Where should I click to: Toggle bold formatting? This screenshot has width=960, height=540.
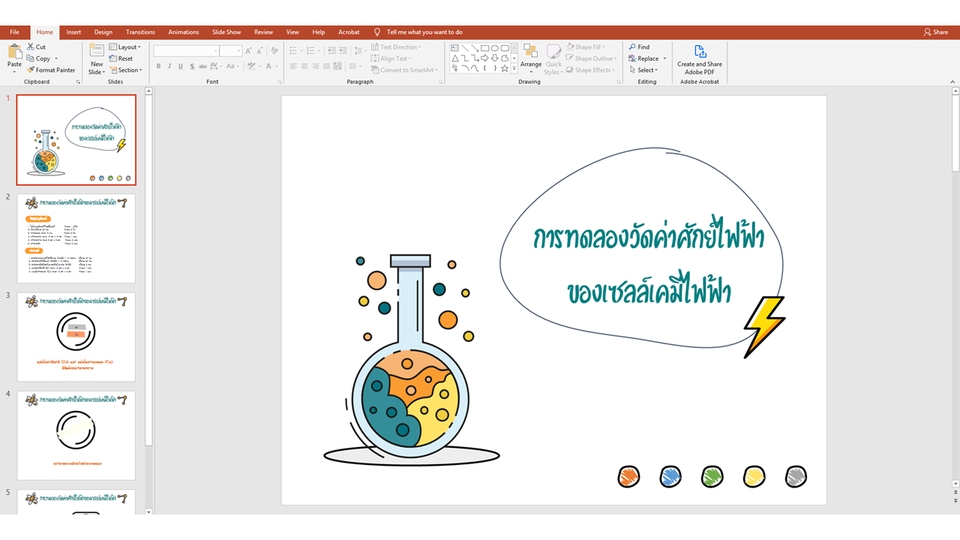(x=159, y=66)
